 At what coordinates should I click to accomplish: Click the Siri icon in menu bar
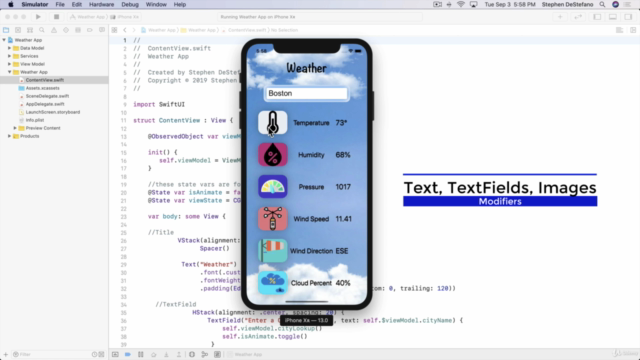pyautogui.click(x=616, y=4)
